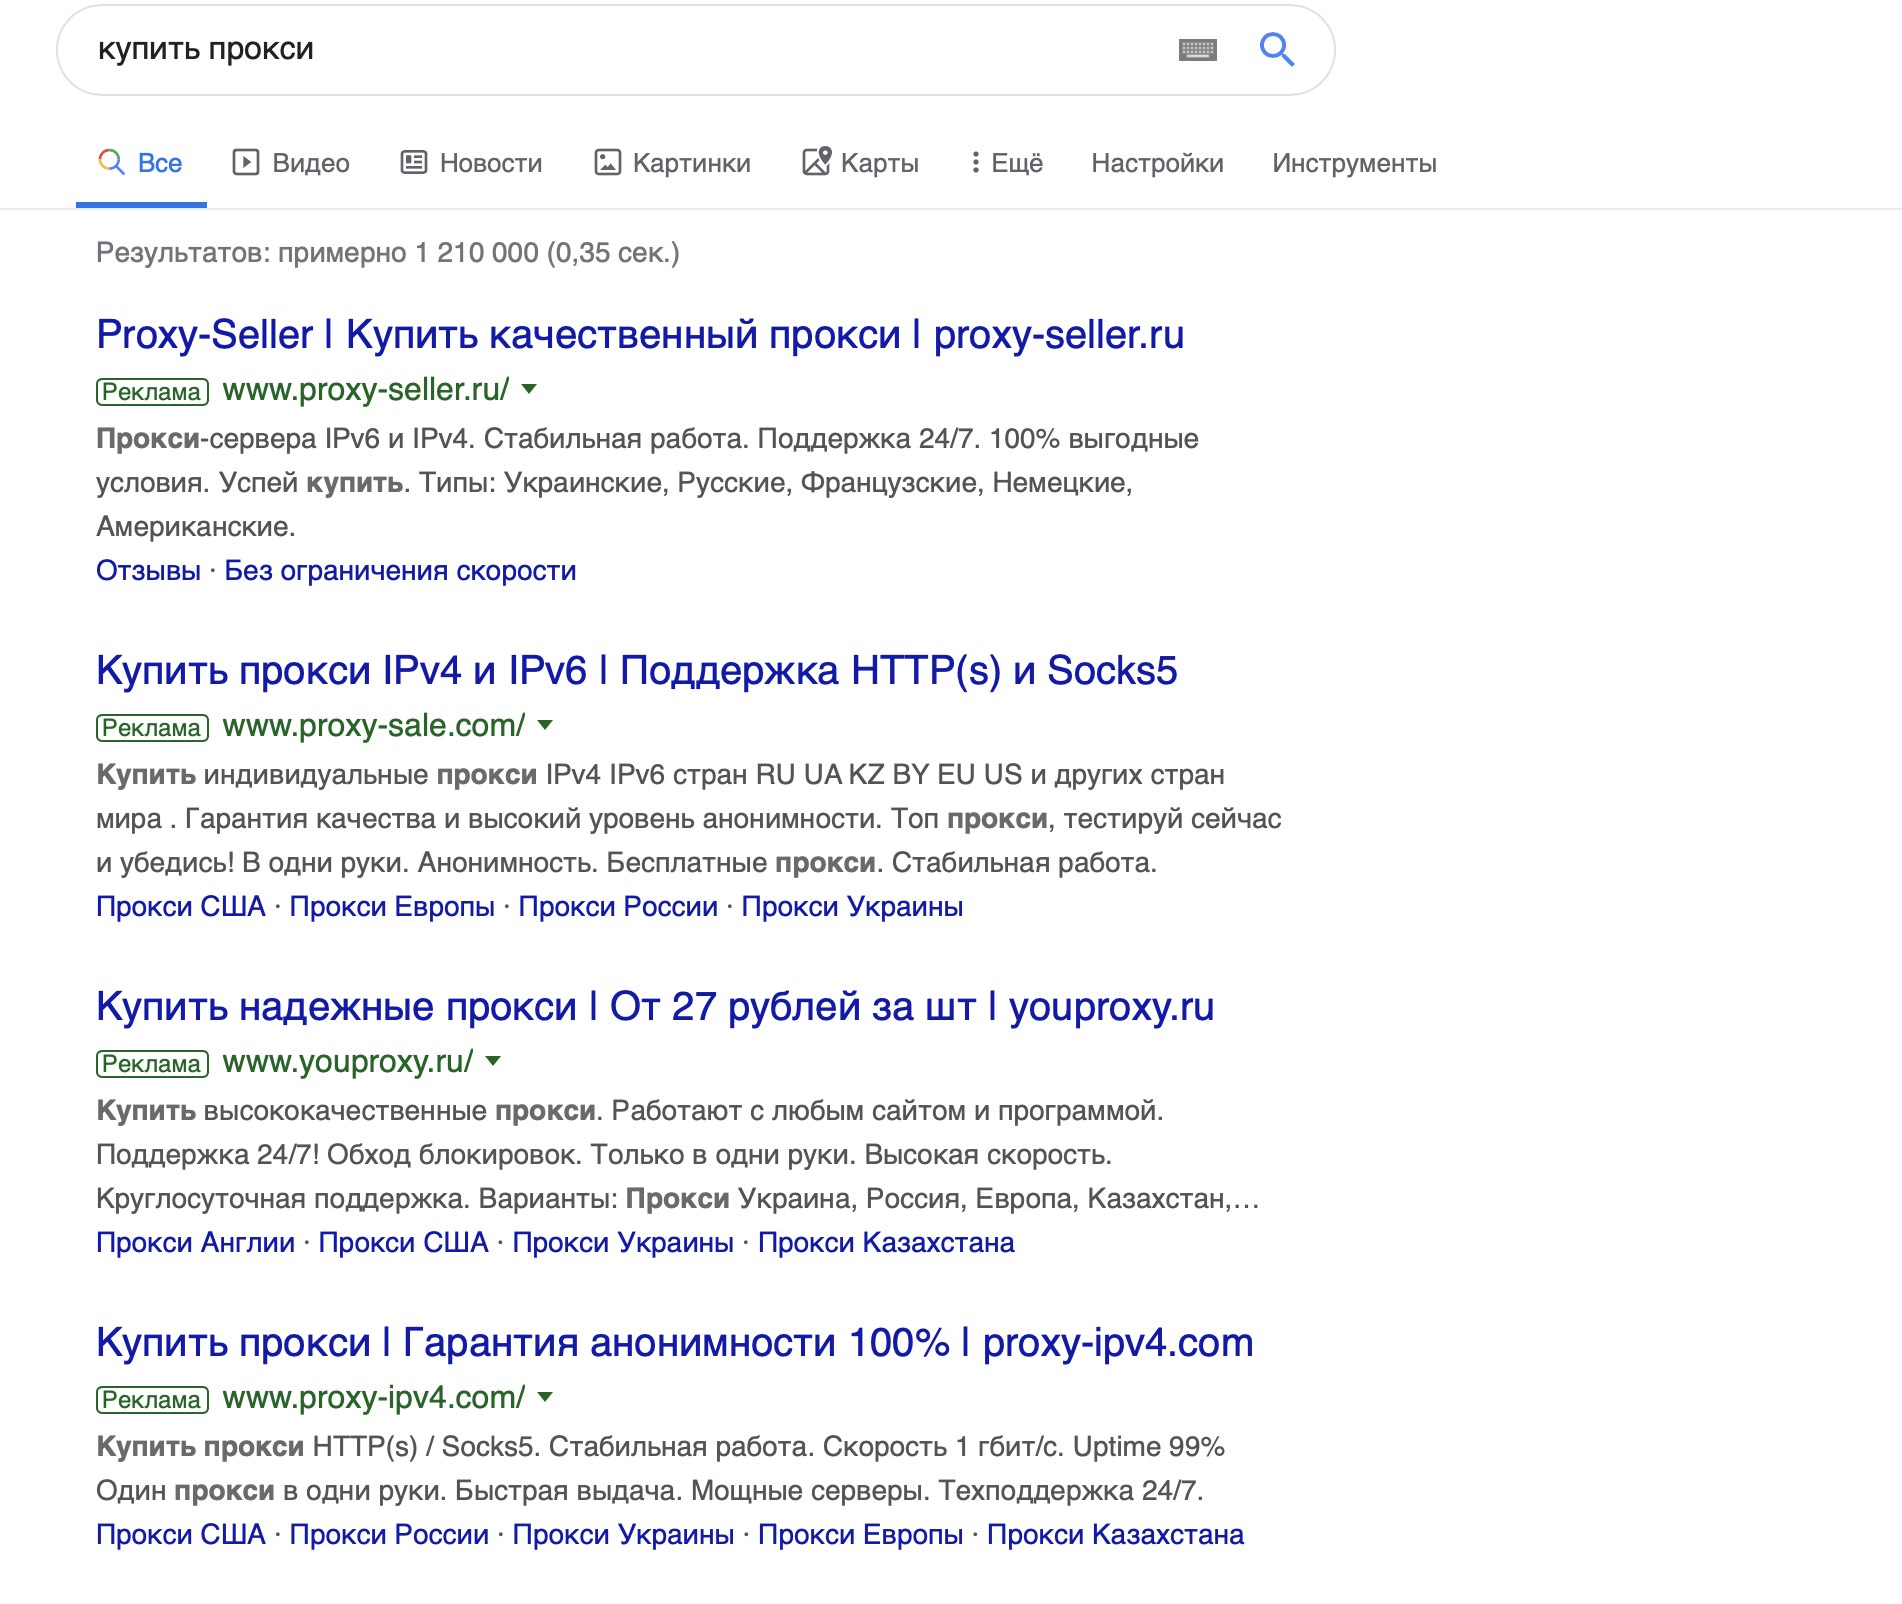
Task: Open the on-screen keyboard icon
Action: click(x=1197, y=49)
